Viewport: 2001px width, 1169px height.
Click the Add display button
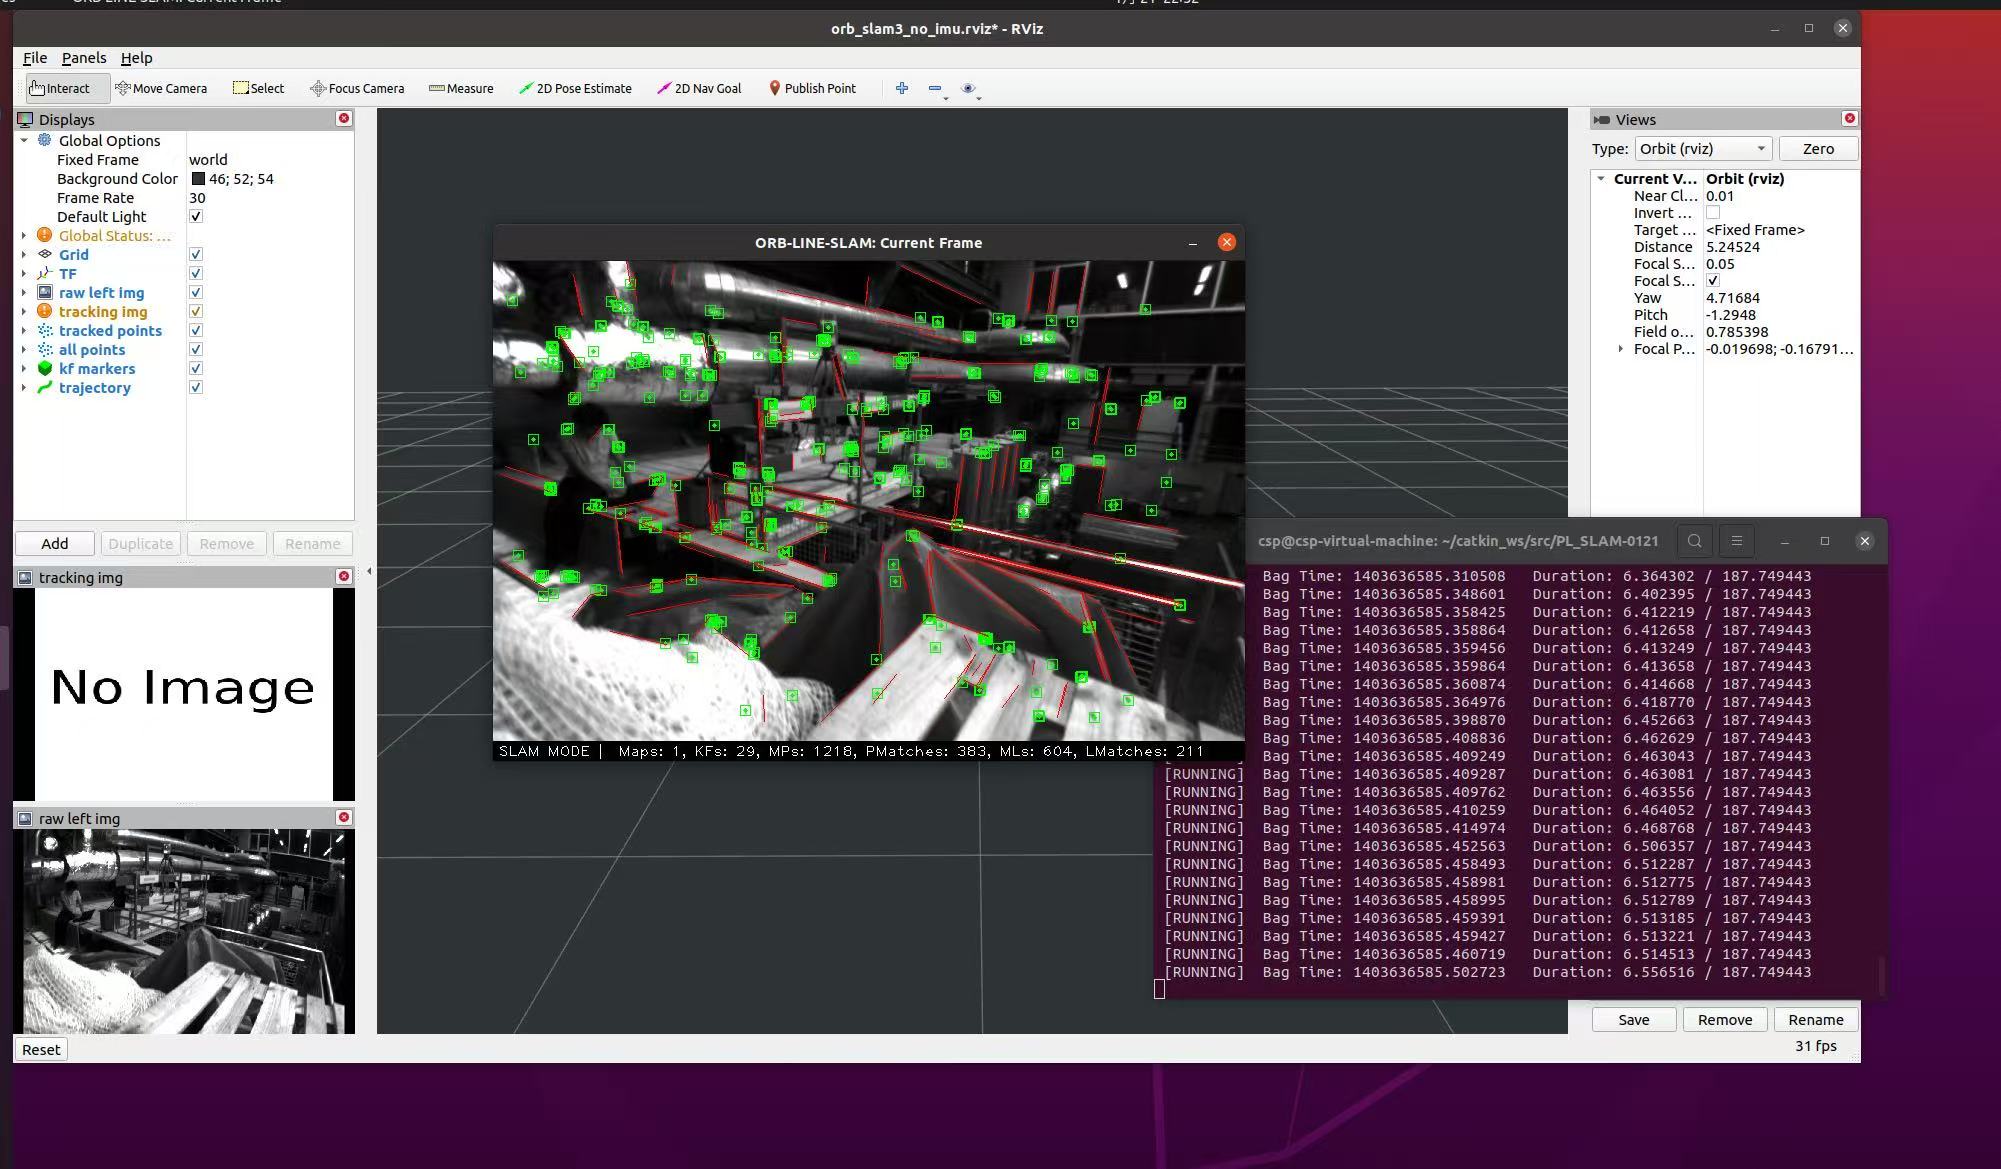[55, 544]
